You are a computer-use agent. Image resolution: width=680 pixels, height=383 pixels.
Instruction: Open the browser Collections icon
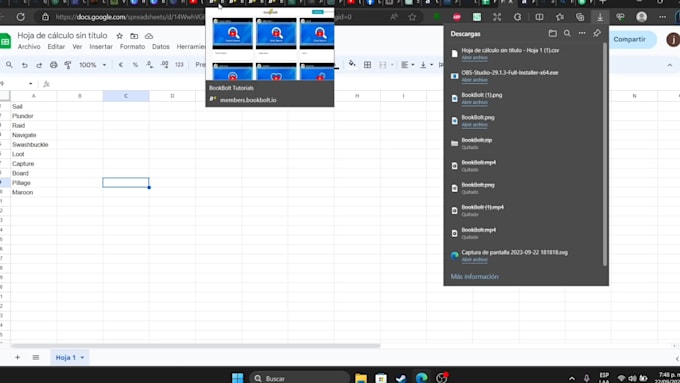tap(580, 17)
